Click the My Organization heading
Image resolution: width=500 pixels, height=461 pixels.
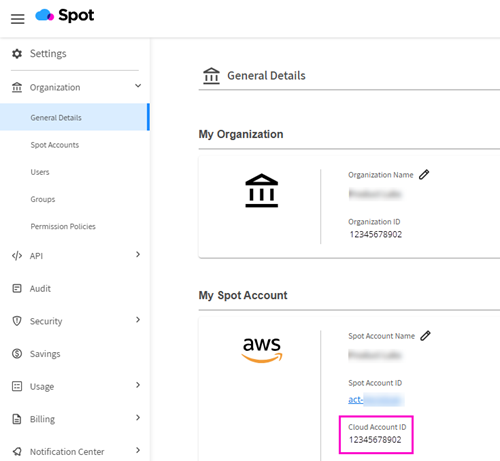(241, 134)
